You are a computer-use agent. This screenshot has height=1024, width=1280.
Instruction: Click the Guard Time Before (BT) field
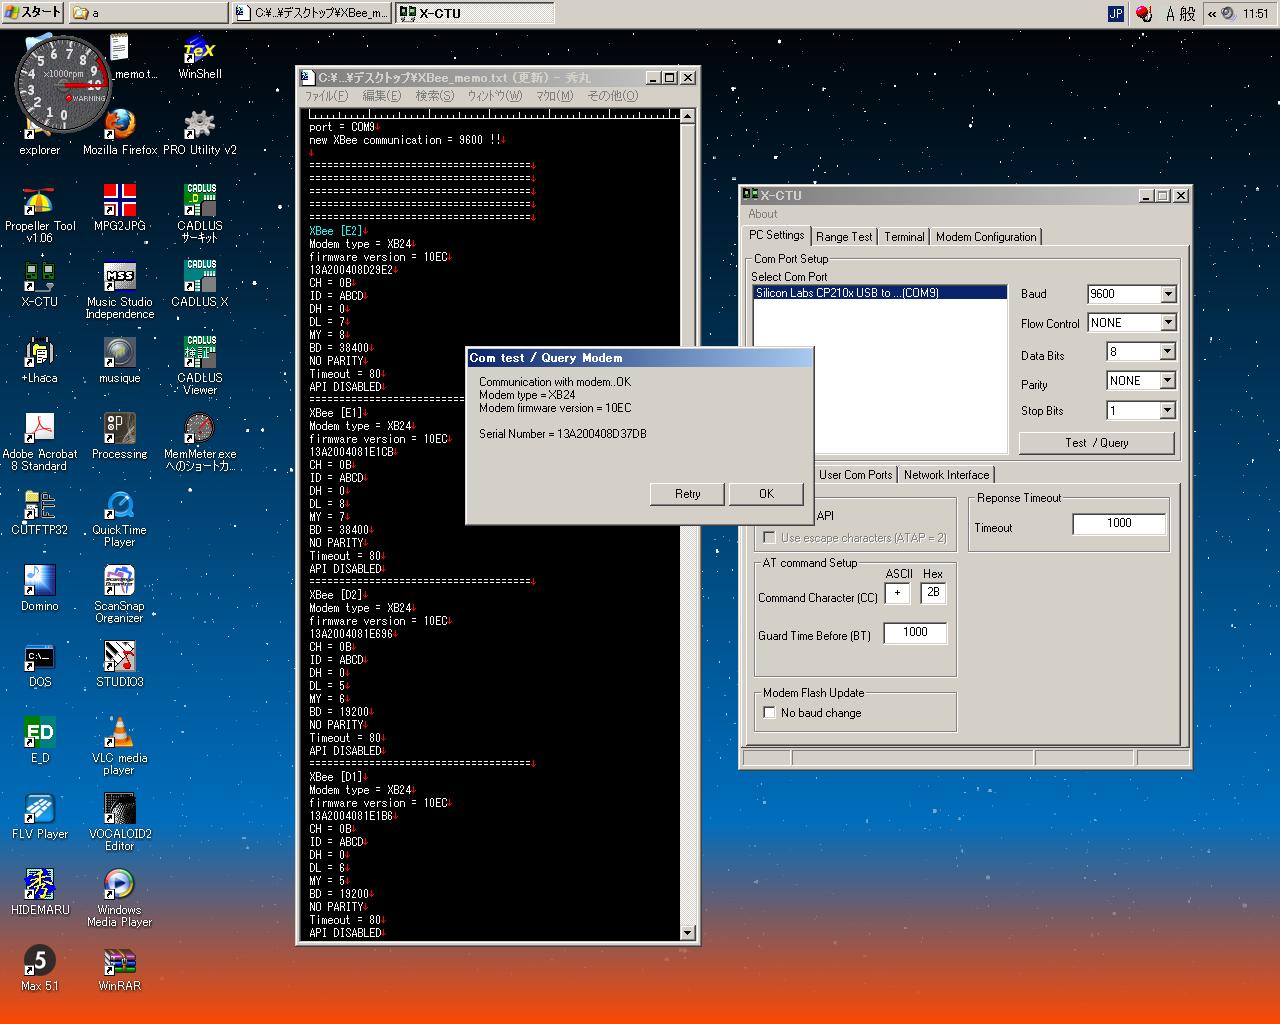pos(914,633)
